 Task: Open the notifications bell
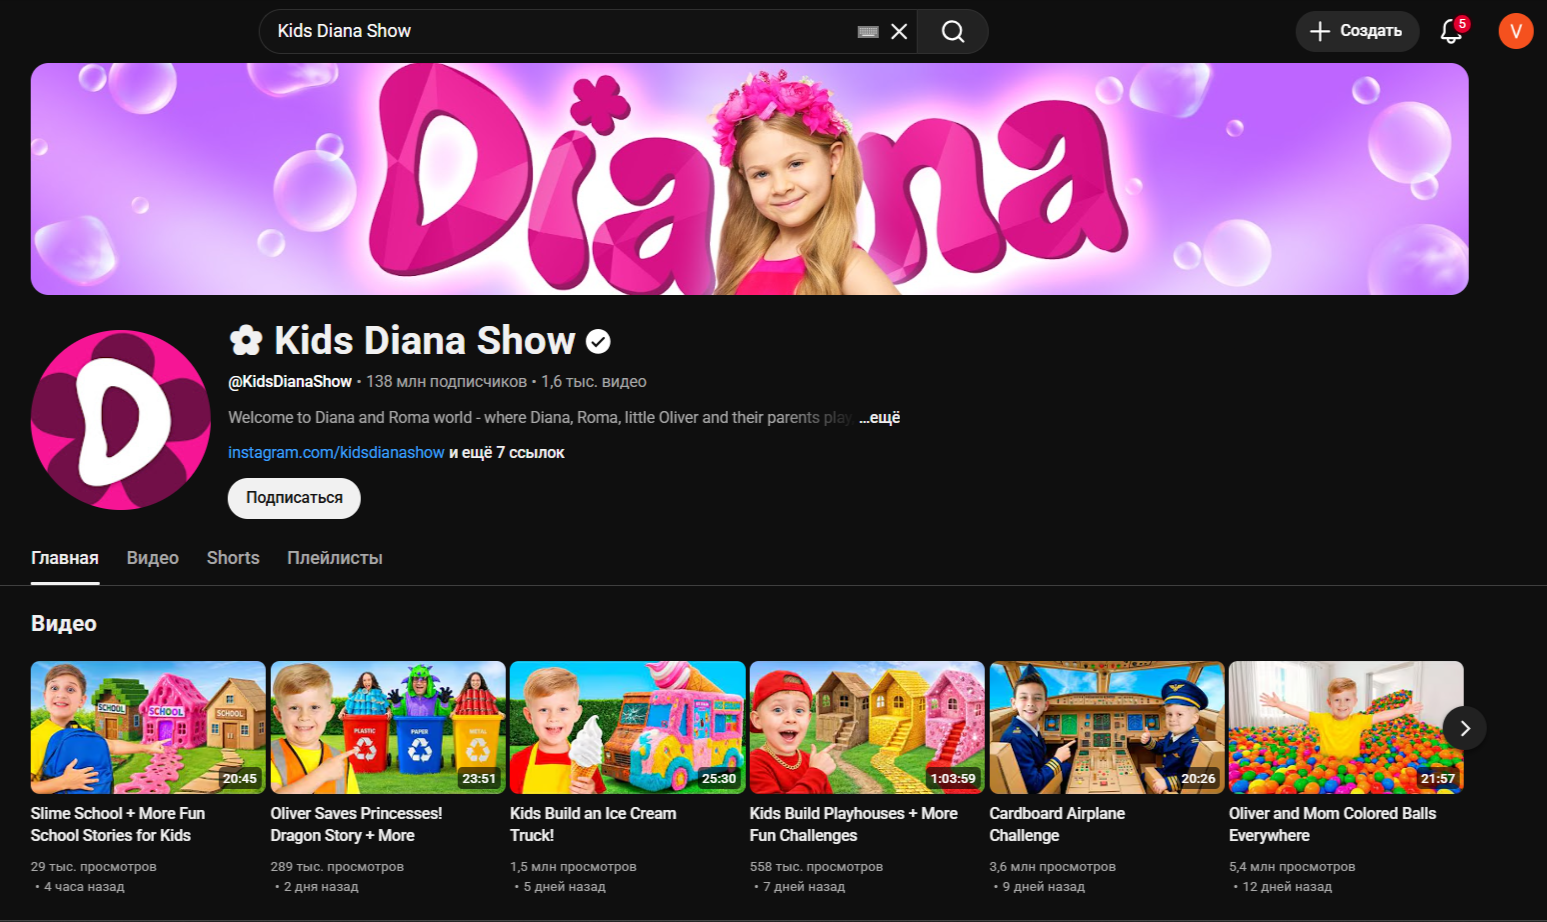[1452, 31]
